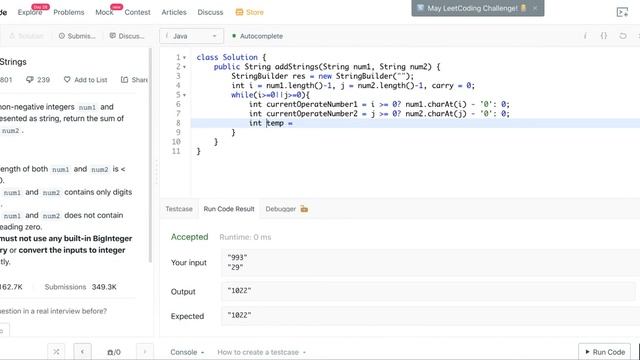Reset code with the circular arrow icon

(622, 36)
